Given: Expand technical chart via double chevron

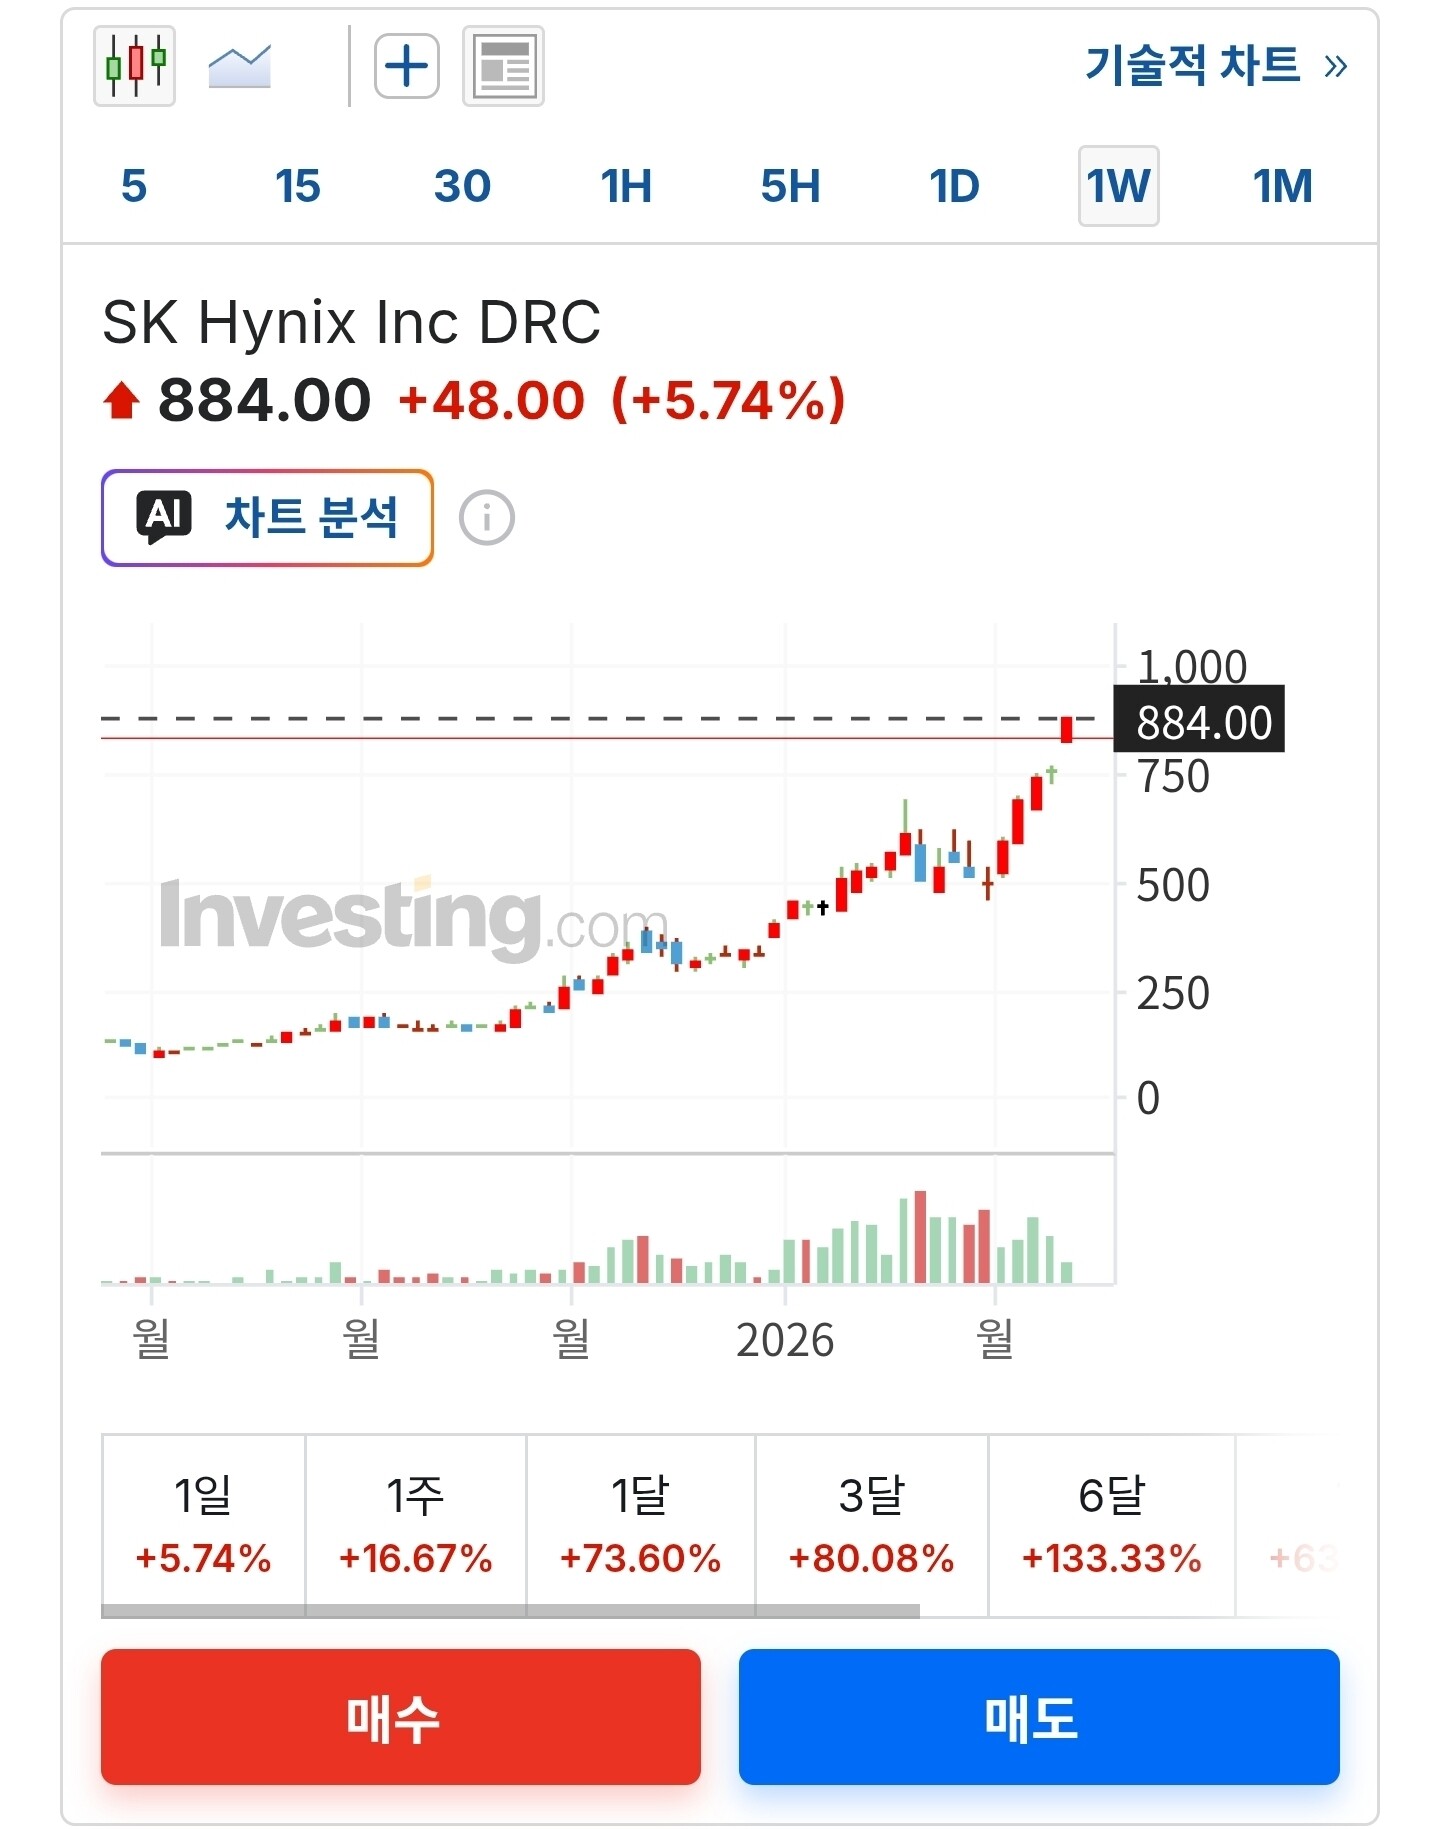Looking at the screenshot, I should point(1336,67).
